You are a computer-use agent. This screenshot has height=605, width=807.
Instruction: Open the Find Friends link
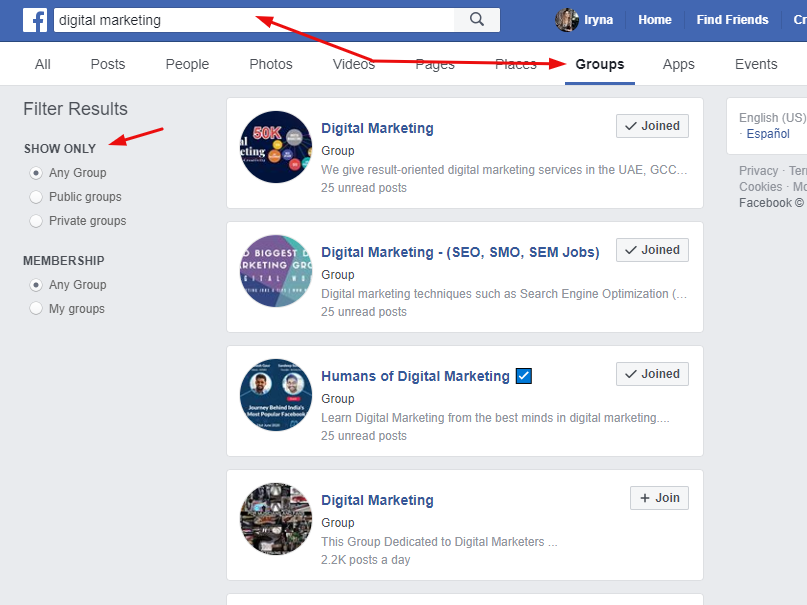tap(732, 20)
